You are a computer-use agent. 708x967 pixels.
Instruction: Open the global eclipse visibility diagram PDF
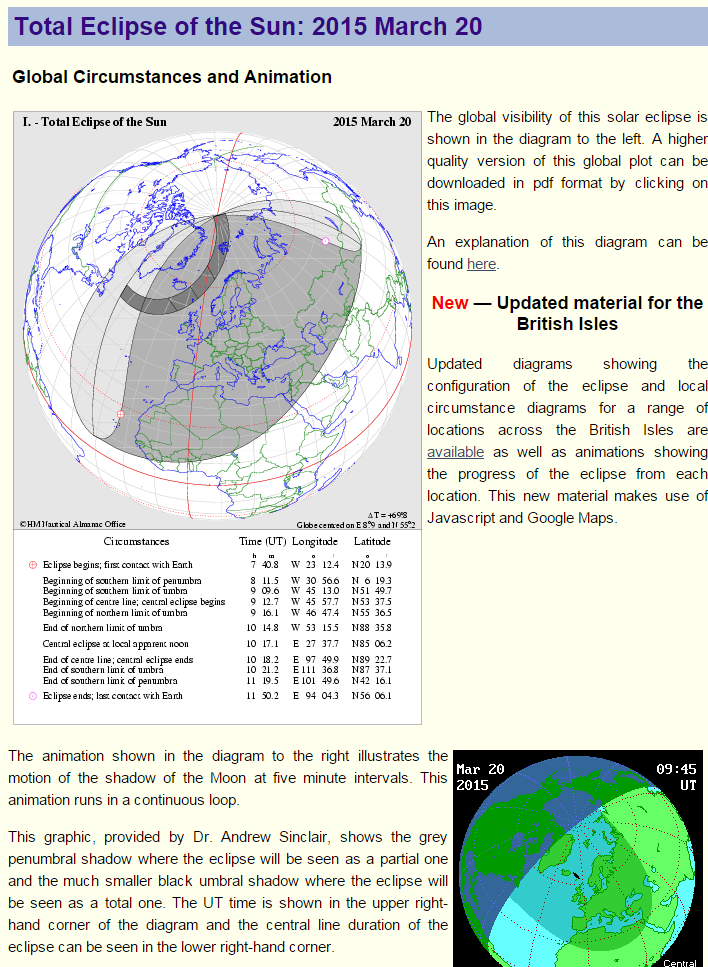(217, 418)
